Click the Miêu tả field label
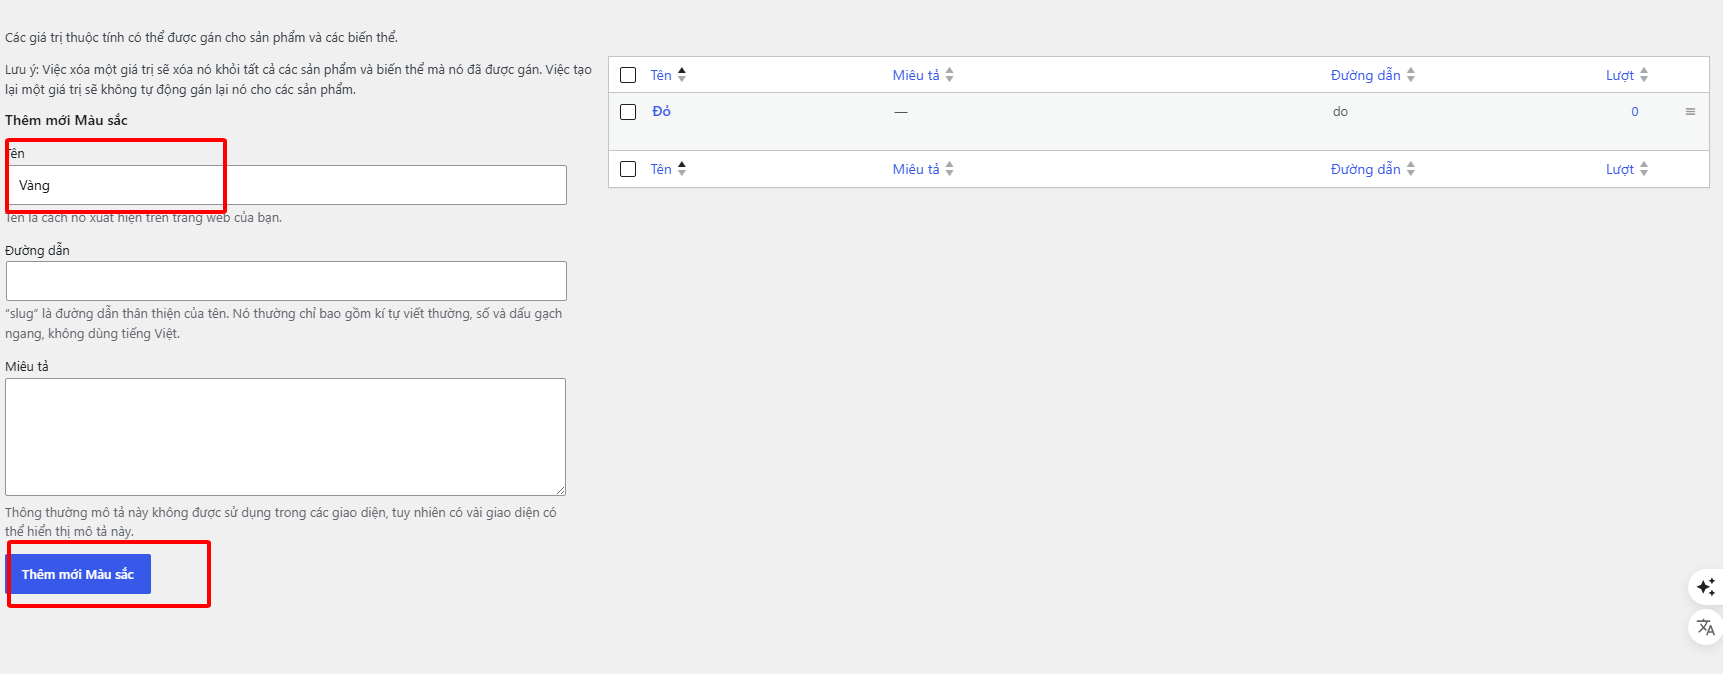 tap(27, 366)
